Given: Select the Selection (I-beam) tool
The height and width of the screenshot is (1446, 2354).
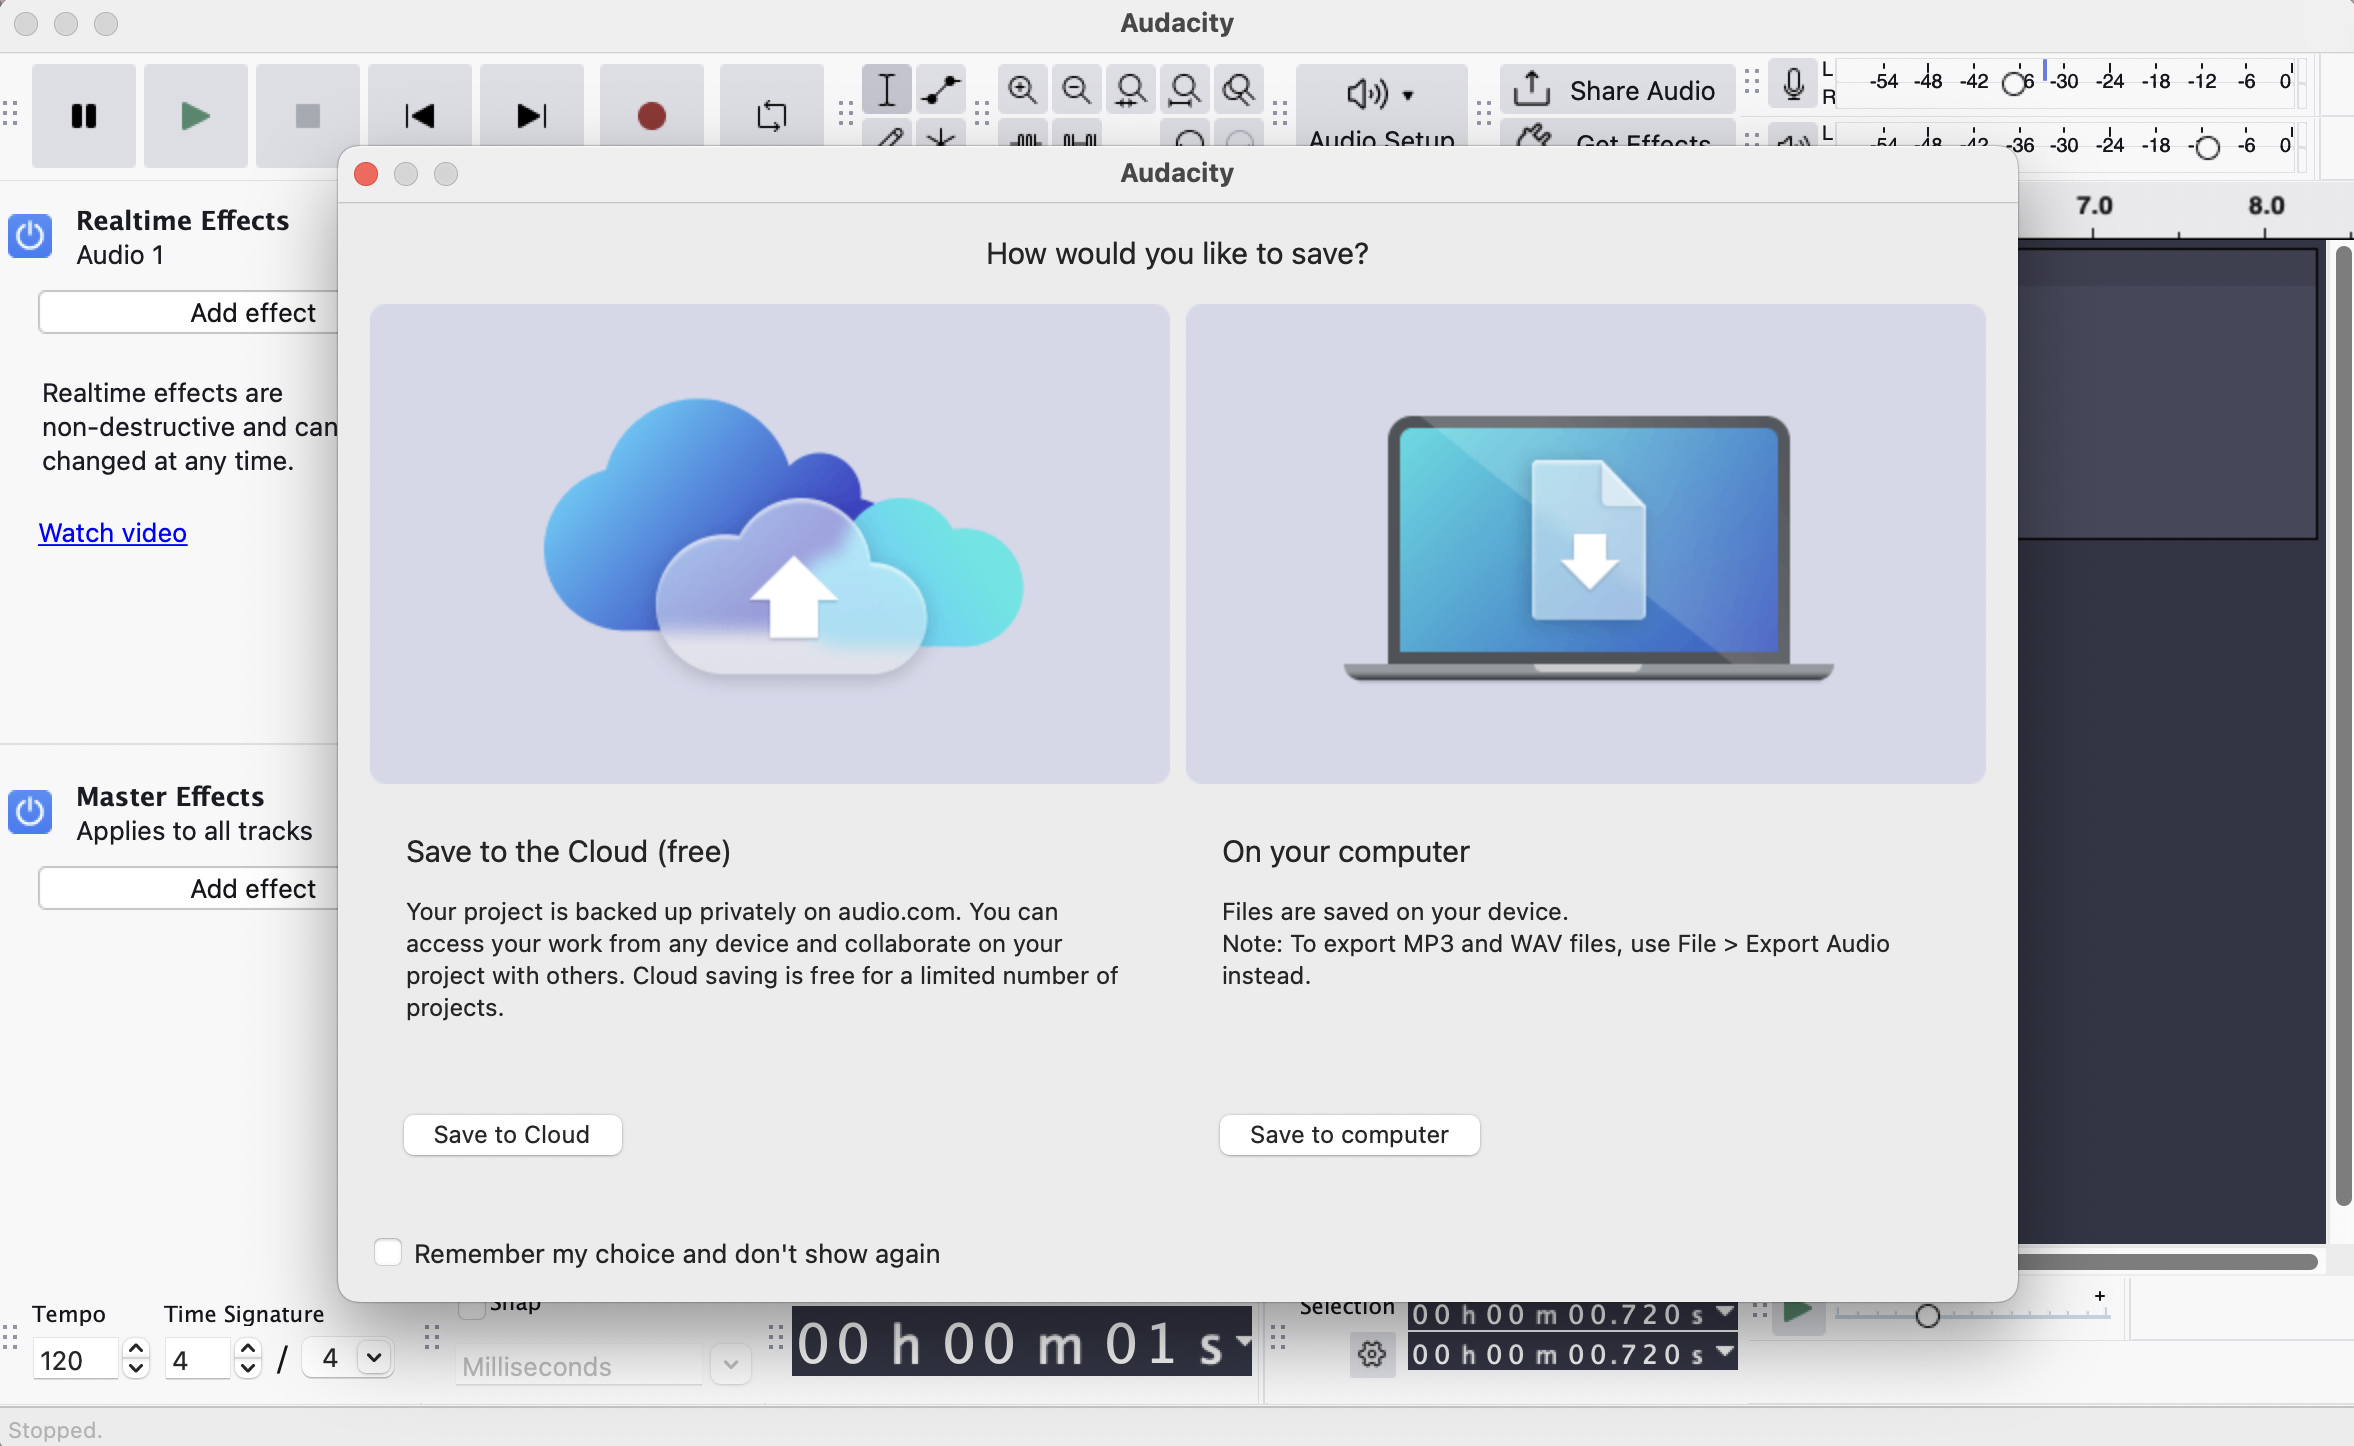Looking at the screenshot, I should [x=887, y=90].
